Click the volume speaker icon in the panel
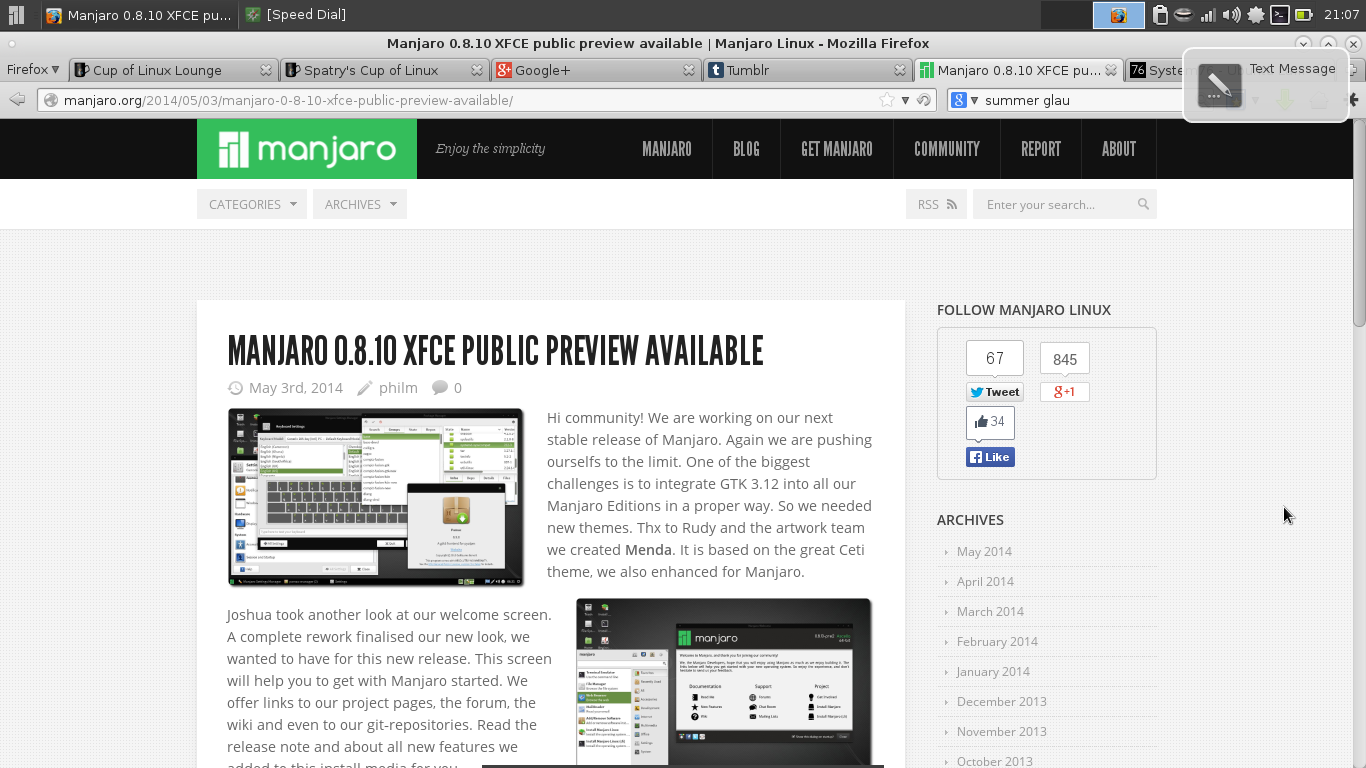 point(1232,15)
